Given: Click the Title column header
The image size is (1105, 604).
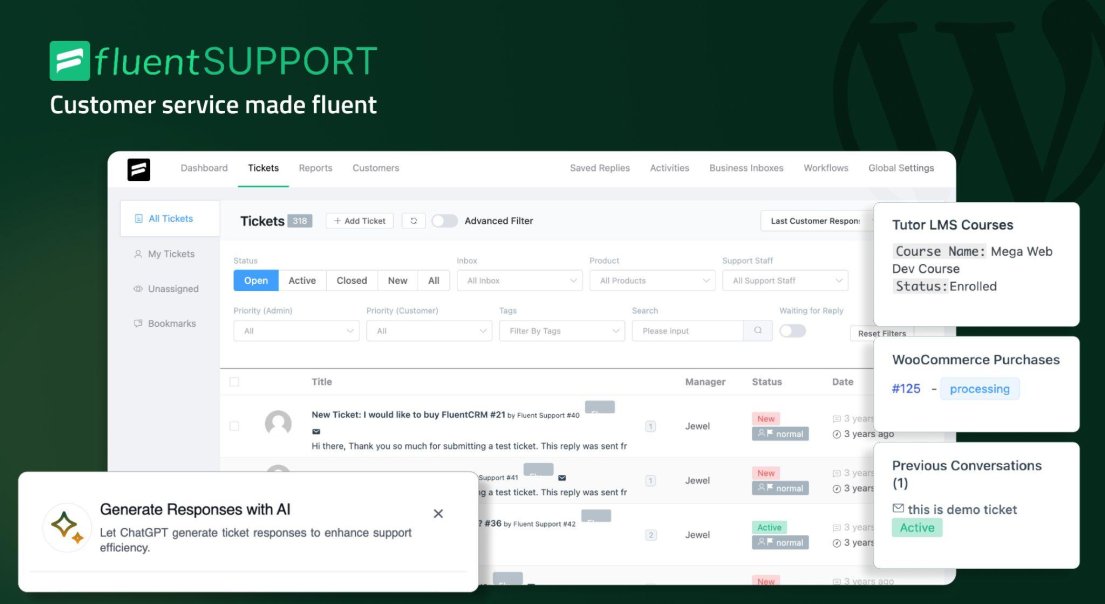Looking at the screenshot, I should (x=322, y=382).
